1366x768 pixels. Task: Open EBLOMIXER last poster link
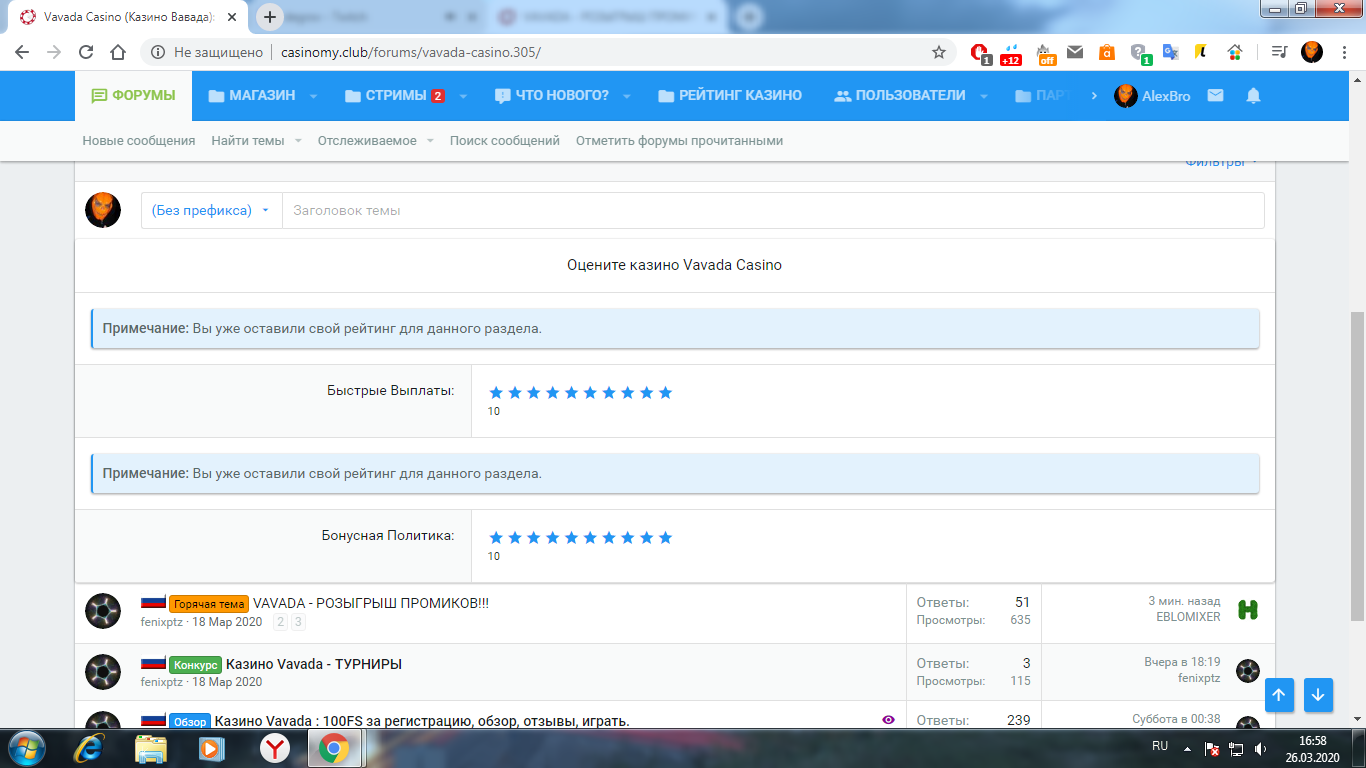point(1188,617)
